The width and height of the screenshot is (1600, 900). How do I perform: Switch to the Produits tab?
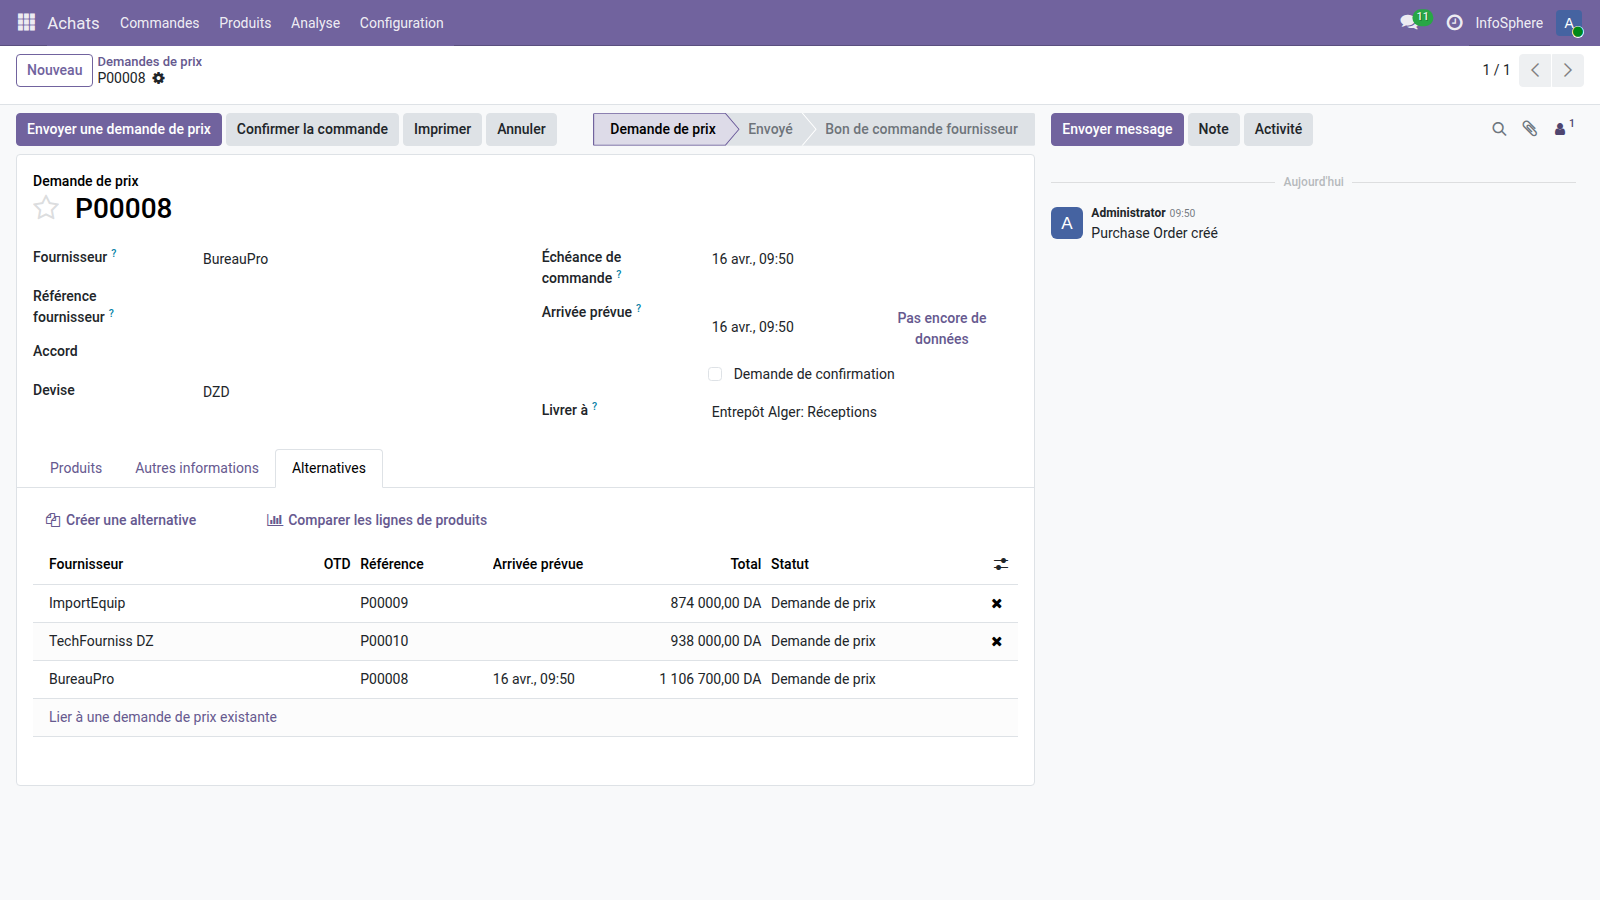(x=76, y=468)
